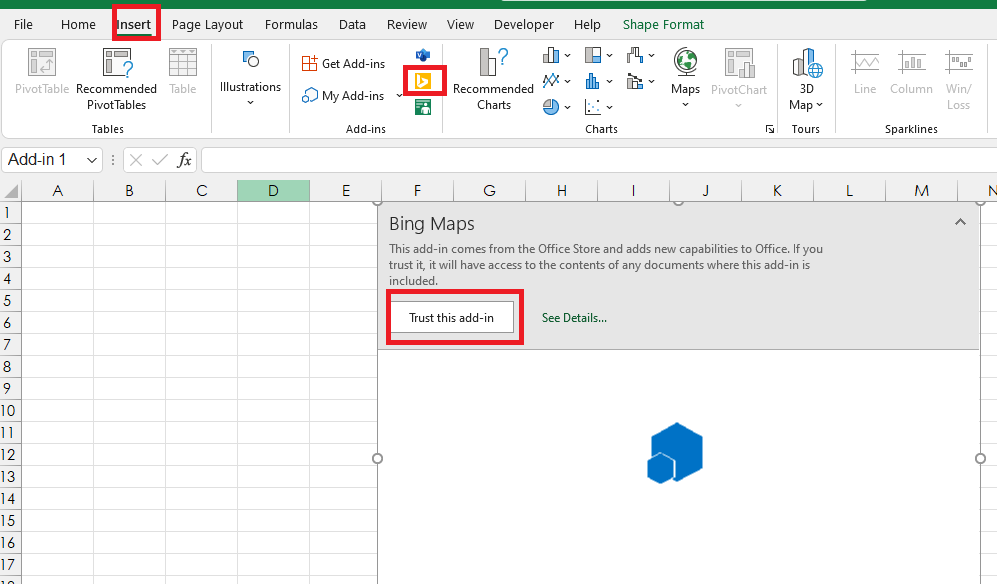The image size is (997, 584).
Task: Insert a Line sparkline
Action: tap(865, 72)
